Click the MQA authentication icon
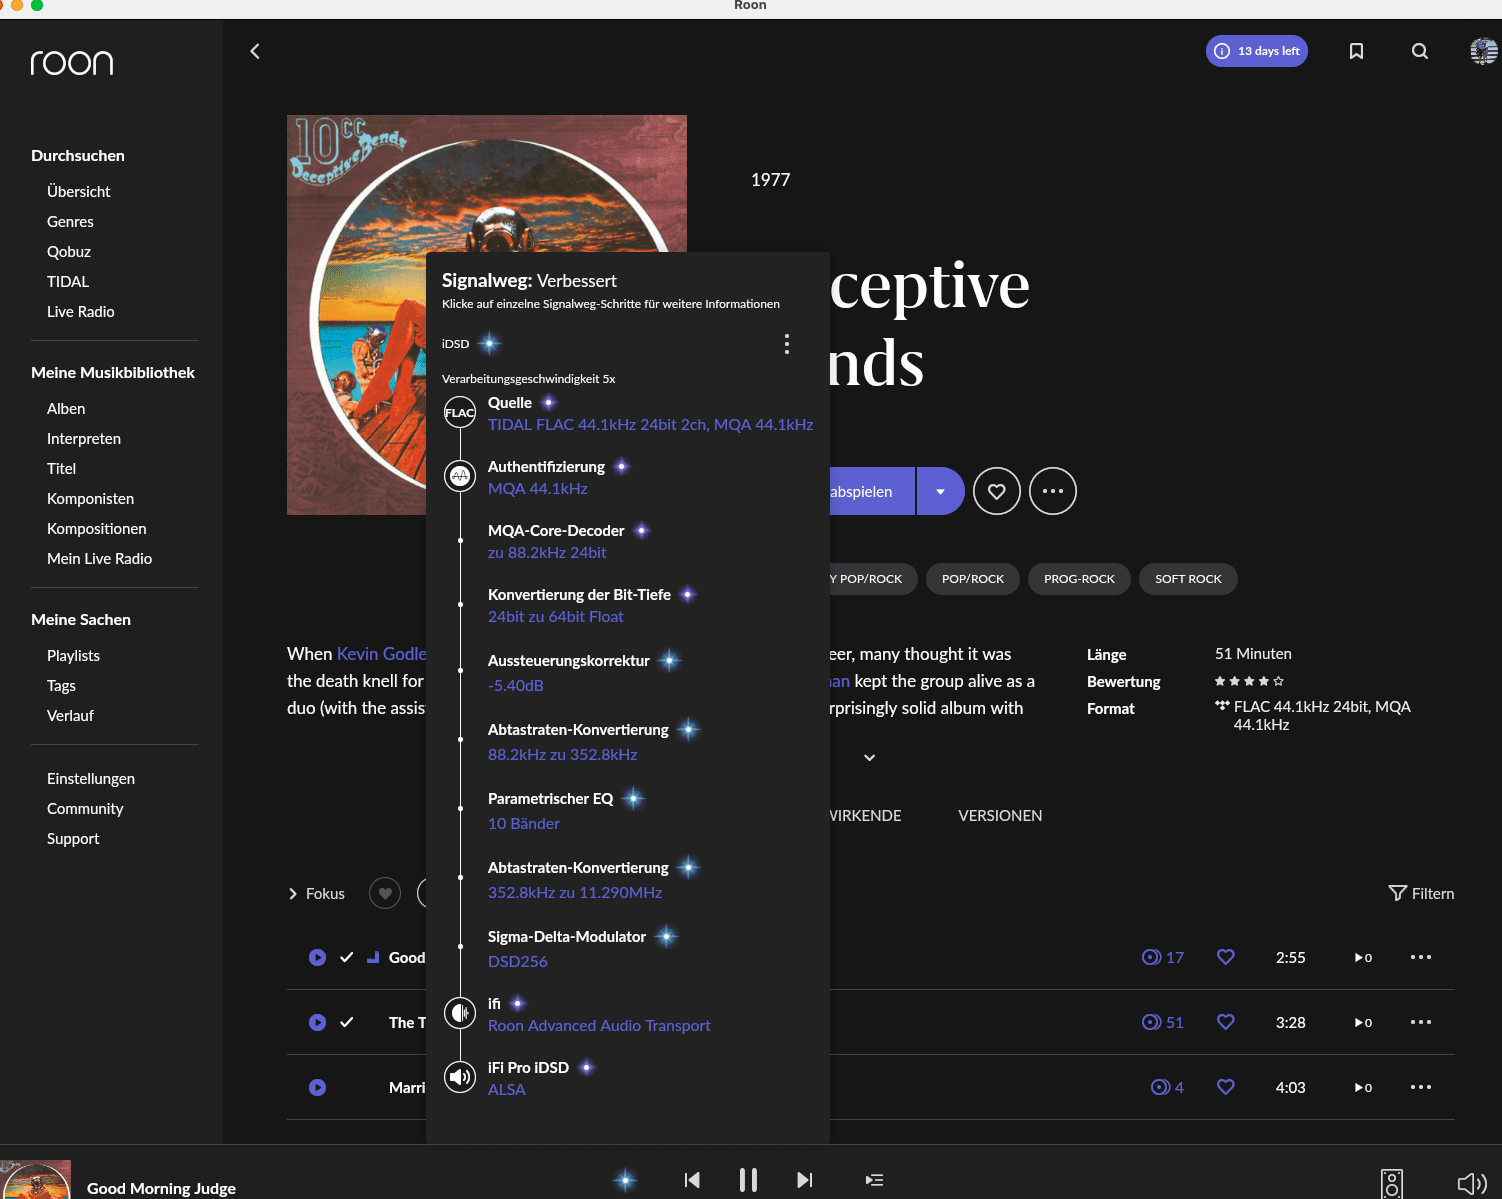 460,476
